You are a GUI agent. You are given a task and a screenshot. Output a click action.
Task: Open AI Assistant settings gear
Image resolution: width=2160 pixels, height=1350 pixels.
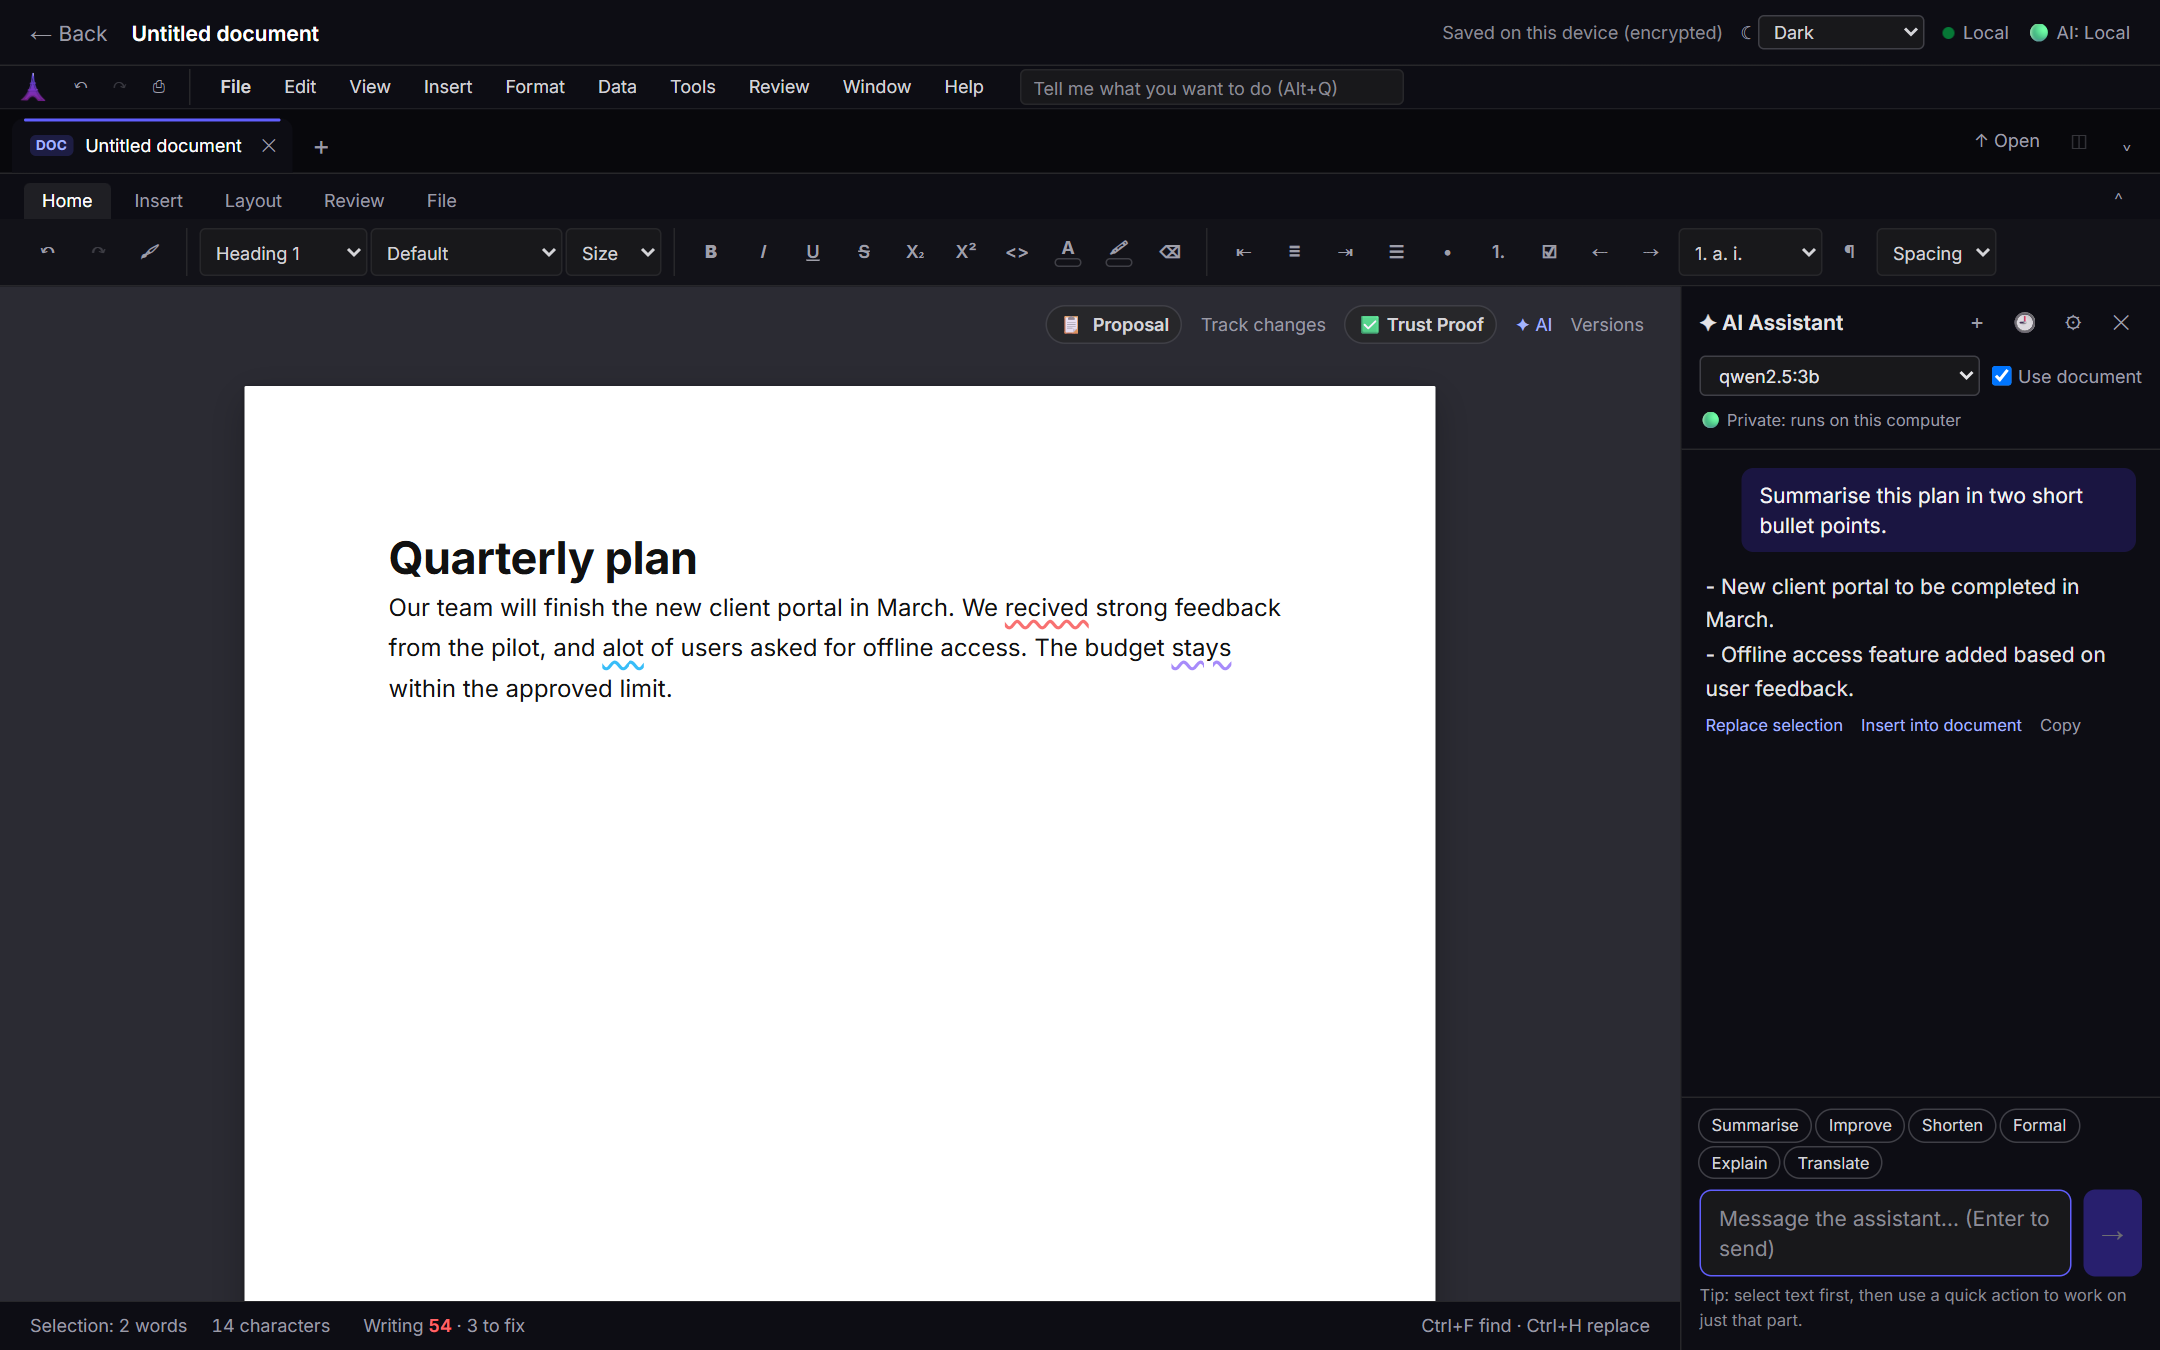click(2073, 322)
